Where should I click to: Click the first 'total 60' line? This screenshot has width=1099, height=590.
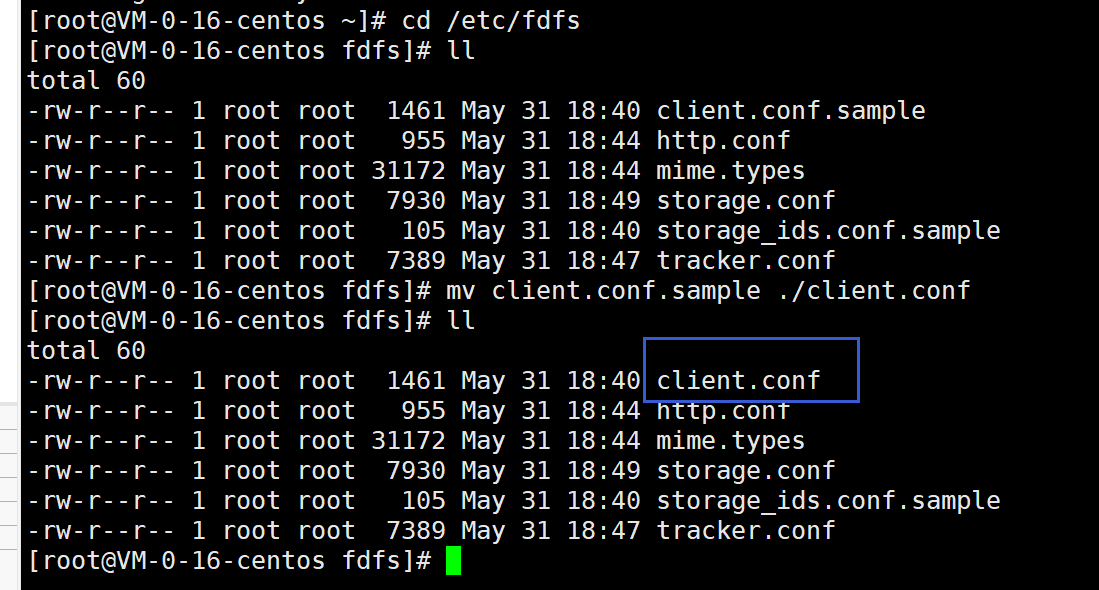click(86, 81)
